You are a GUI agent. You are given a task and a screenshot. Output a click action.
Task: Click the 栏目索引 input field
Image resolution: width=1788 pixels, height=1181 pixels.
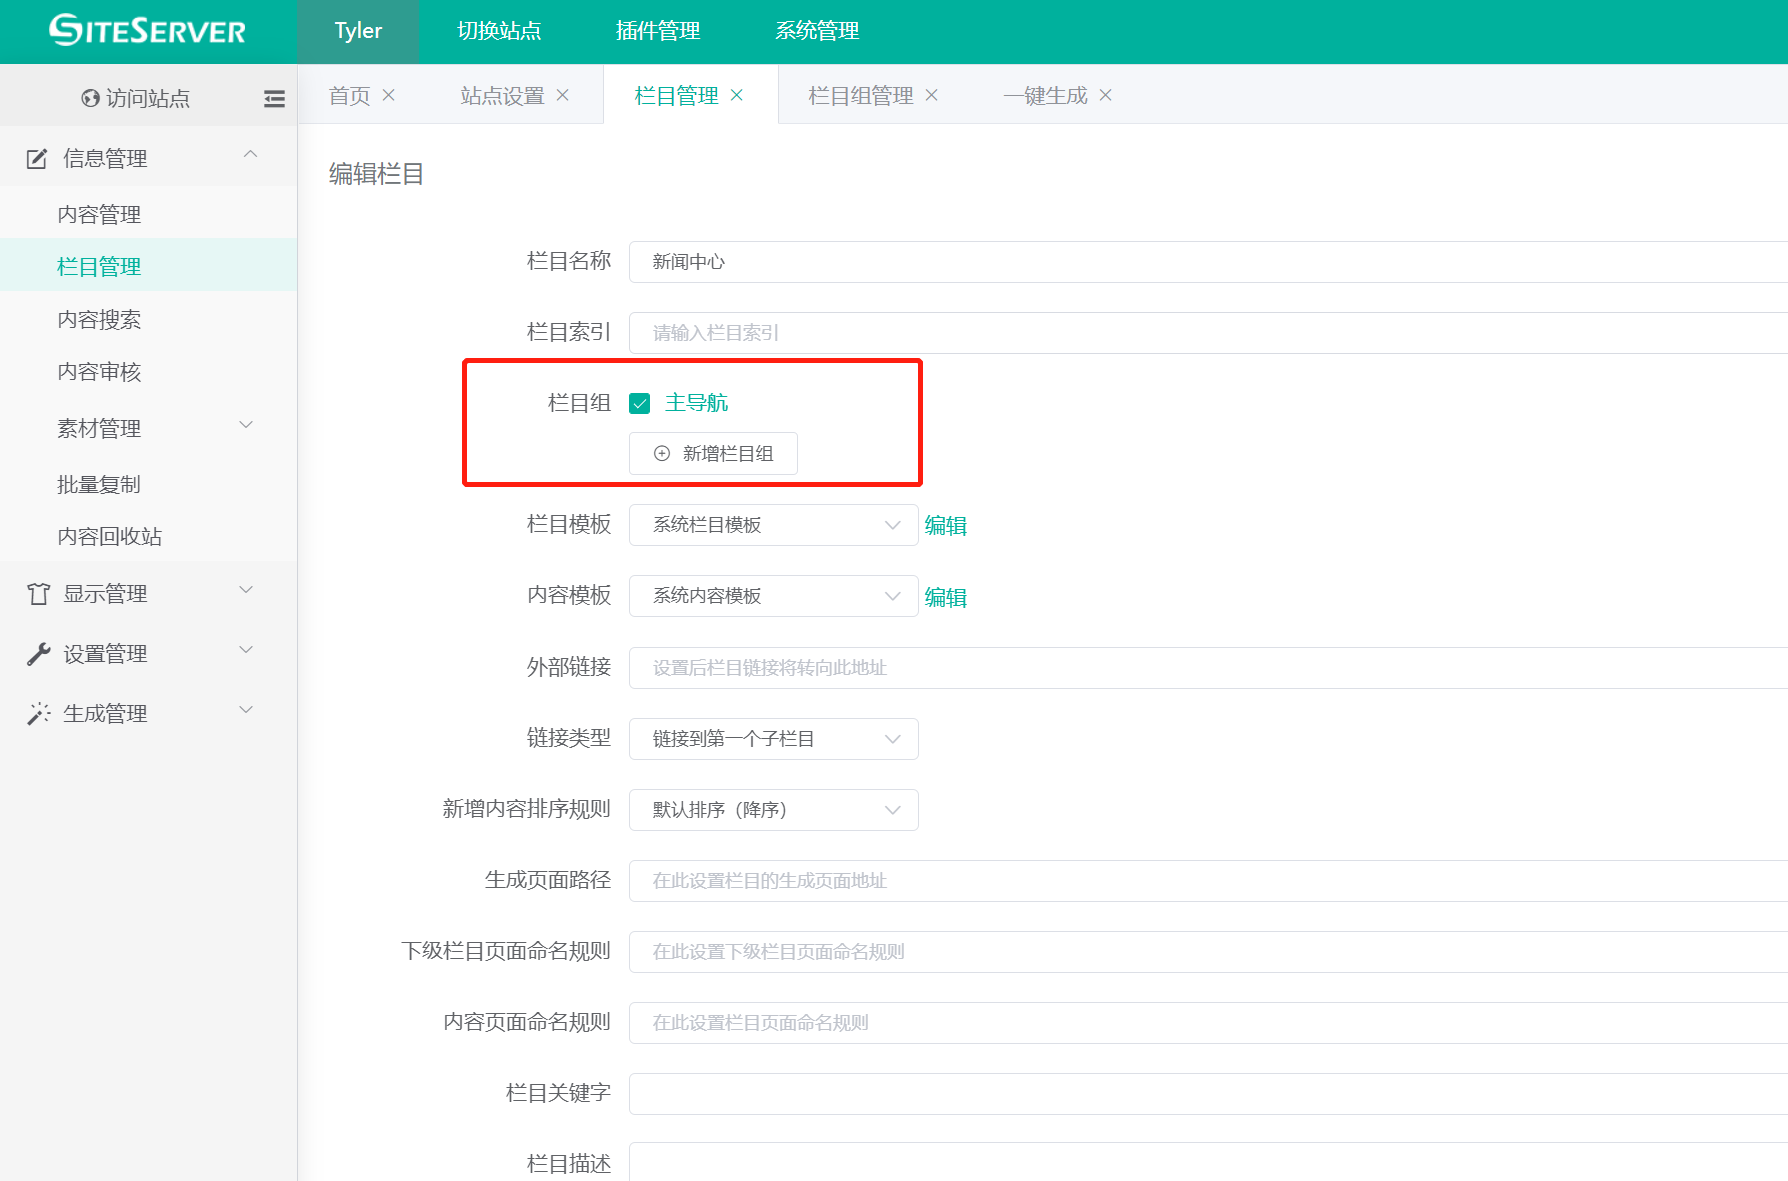pos(1200,333)
